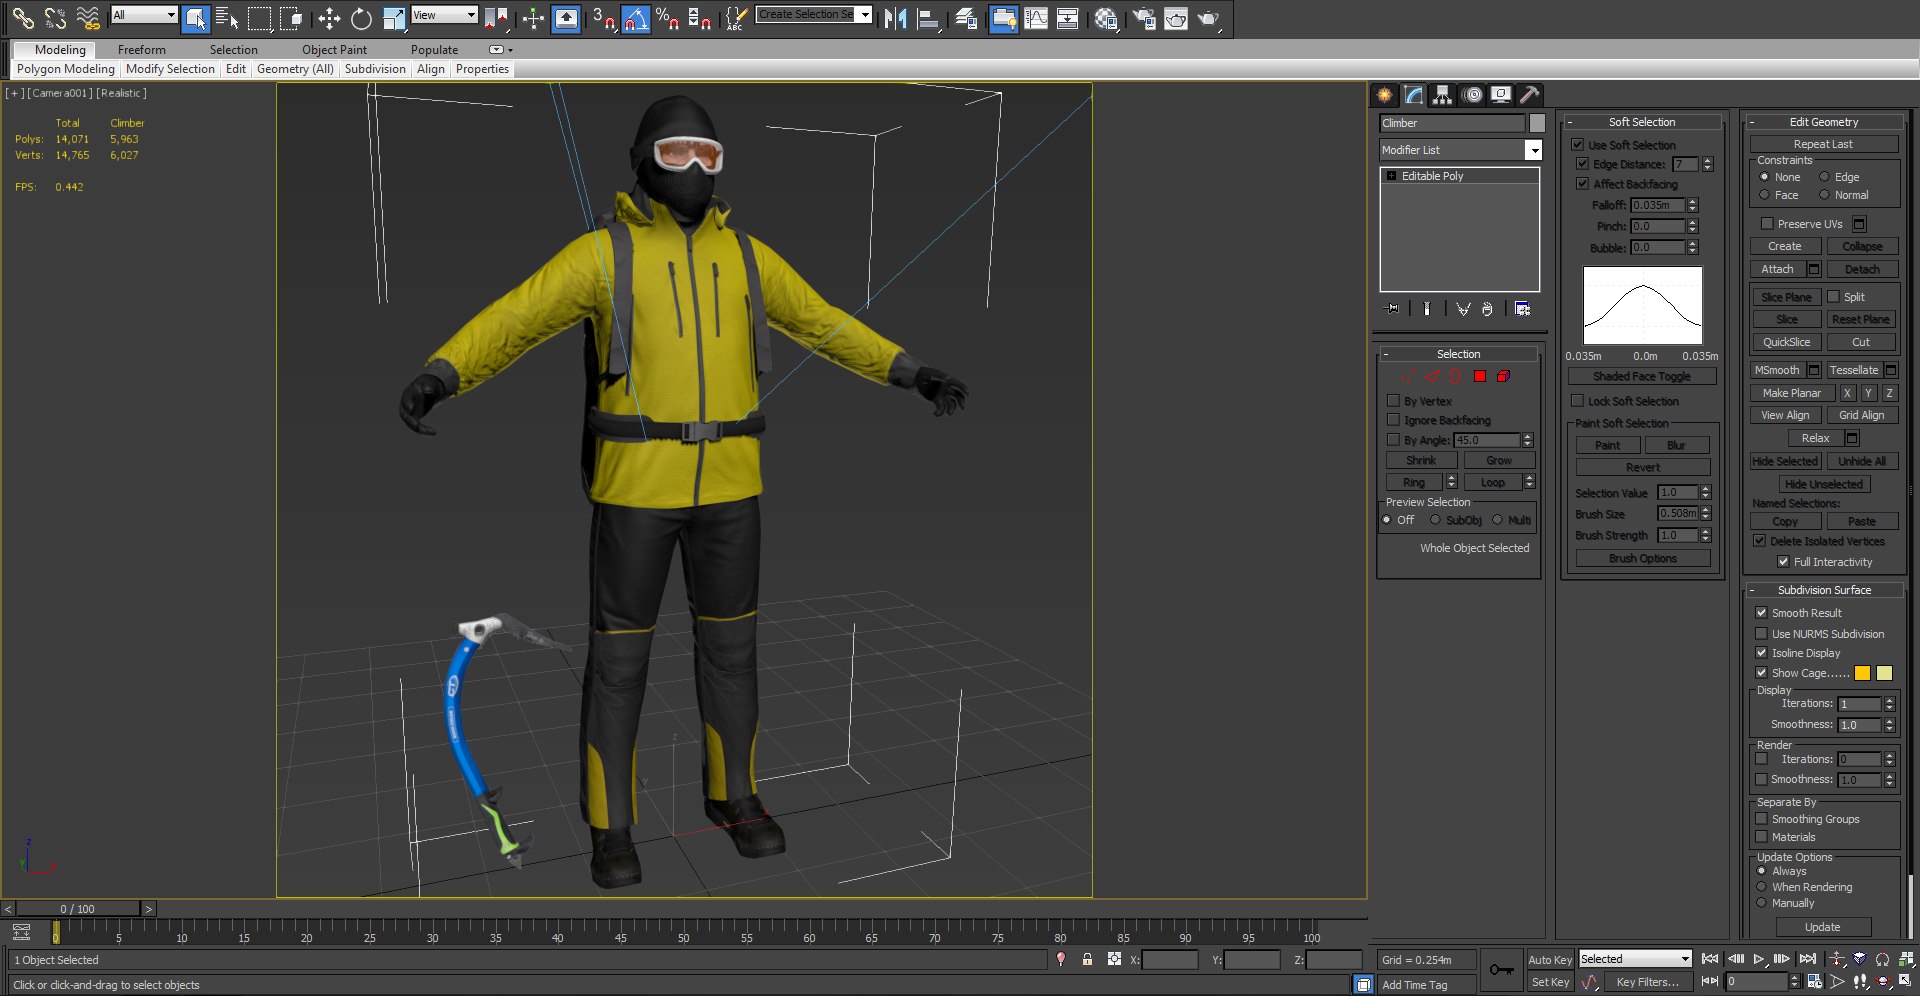Toggle Edge Distance checkbox
This screenshot has height=996, width=1920.
(x=1582, y=164)
